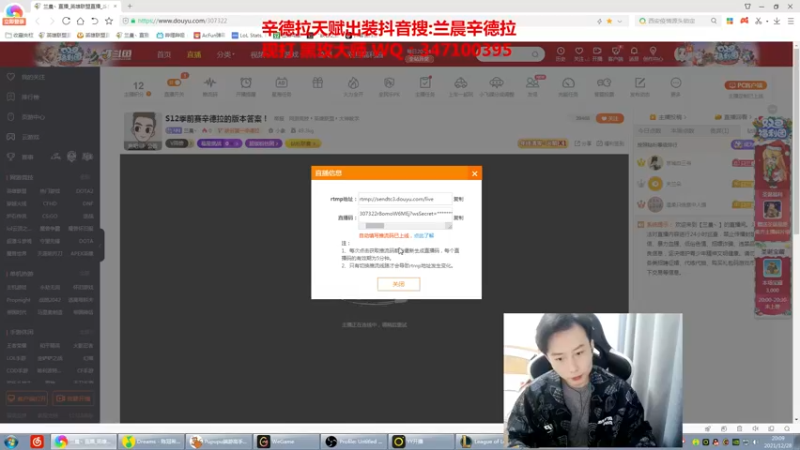This screenshot has width=800, height=450.
Task: Click the stream key horizontal scrollbar thumb
Action: [374, 226]
